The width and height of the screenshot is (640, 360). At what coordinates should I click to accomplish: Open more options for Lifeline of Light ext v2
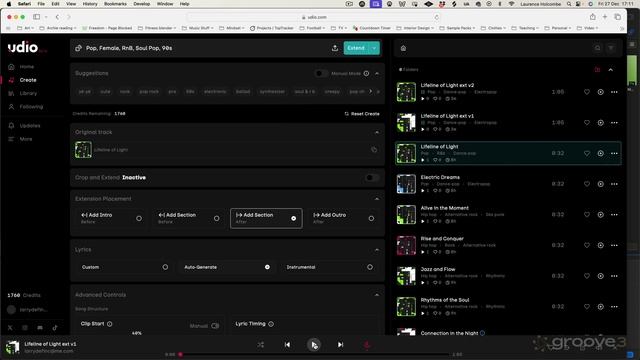[x=614, y=92]
